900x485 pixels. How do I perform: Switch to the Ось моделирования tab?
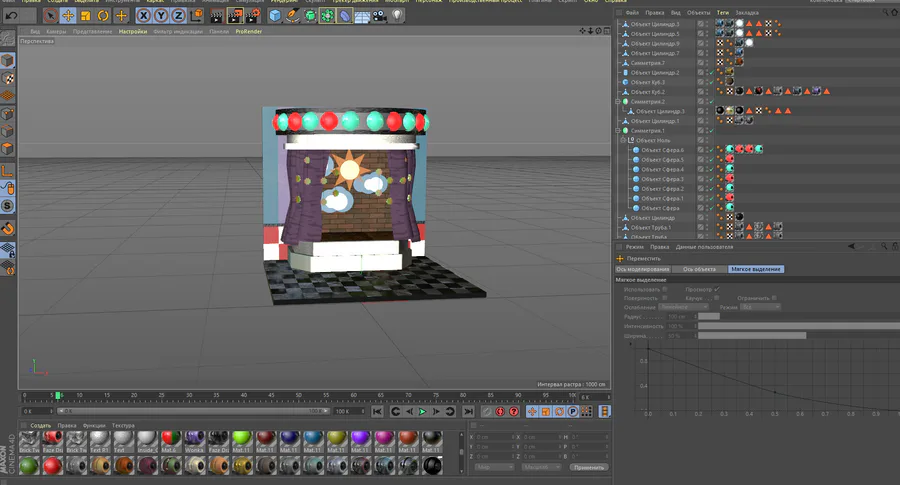[643, 269]
